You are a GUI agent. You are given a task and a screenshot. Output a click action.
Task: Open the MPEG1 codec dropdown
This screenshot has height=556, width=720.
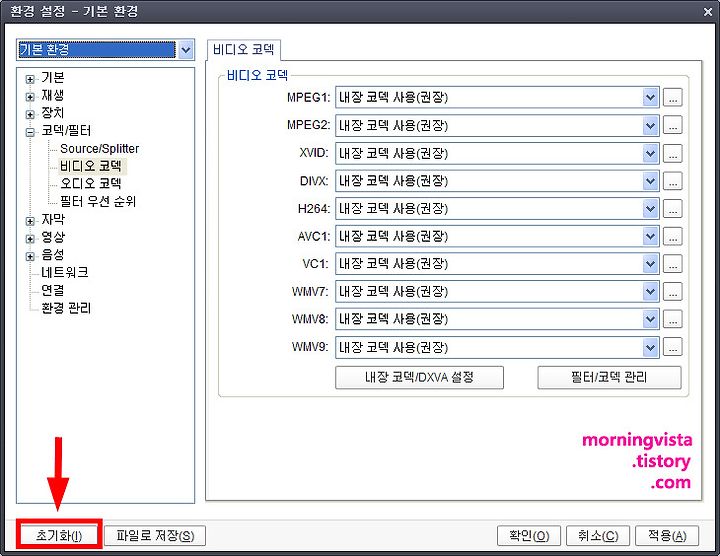(x=497, y=97)
